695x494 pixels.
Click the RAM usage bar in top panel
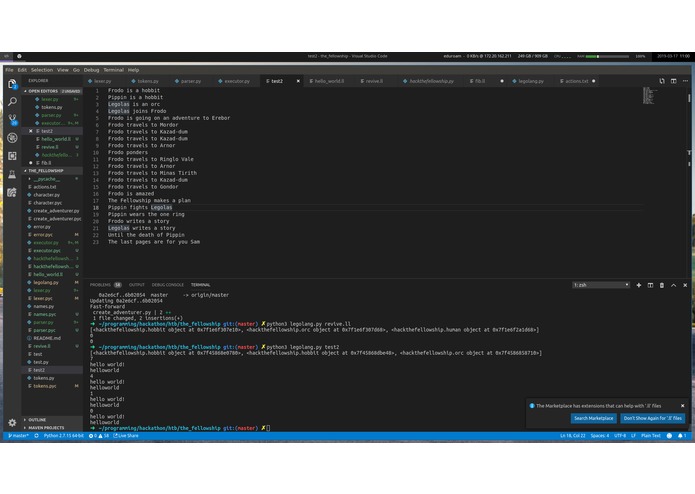point(607,56)
